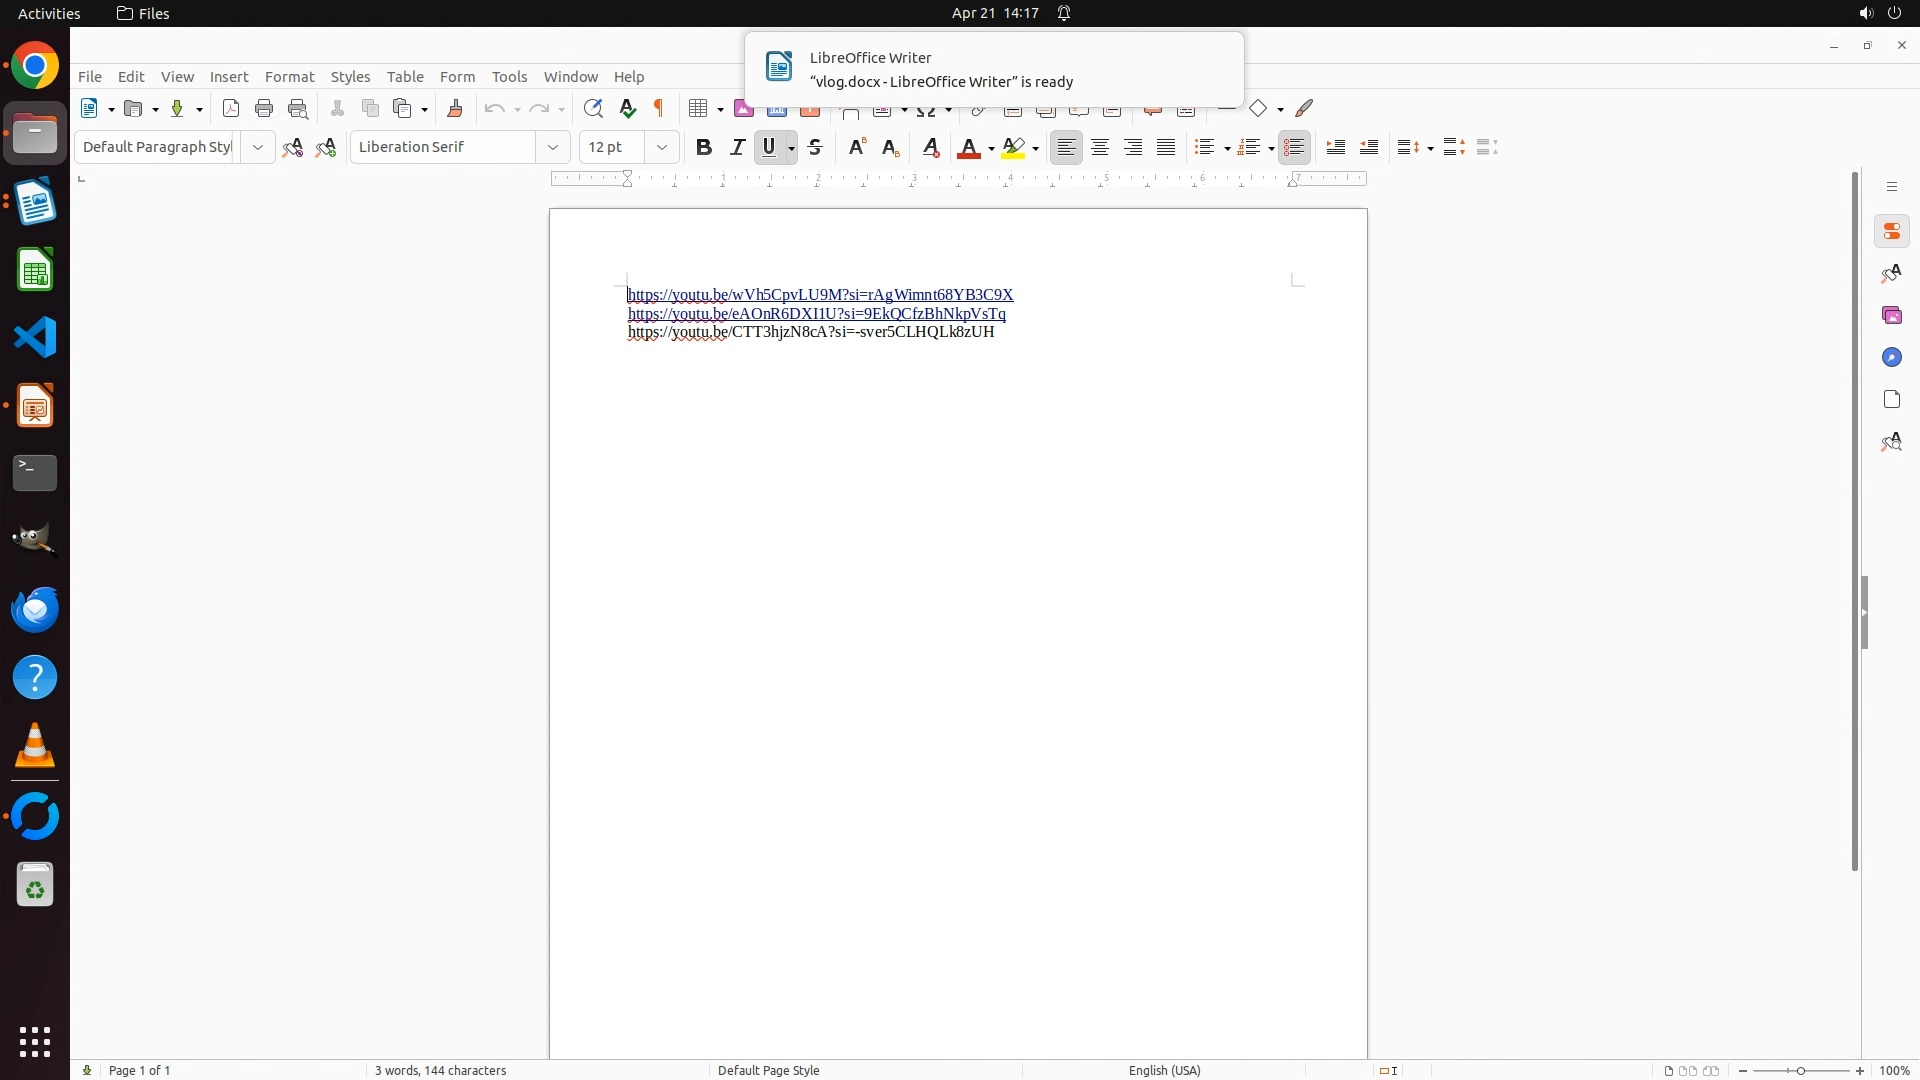Image resolution: width=1920 pixels, height=1080 pixels.
Task: Click the zoom slider in status bar
Action: 1801,1070
